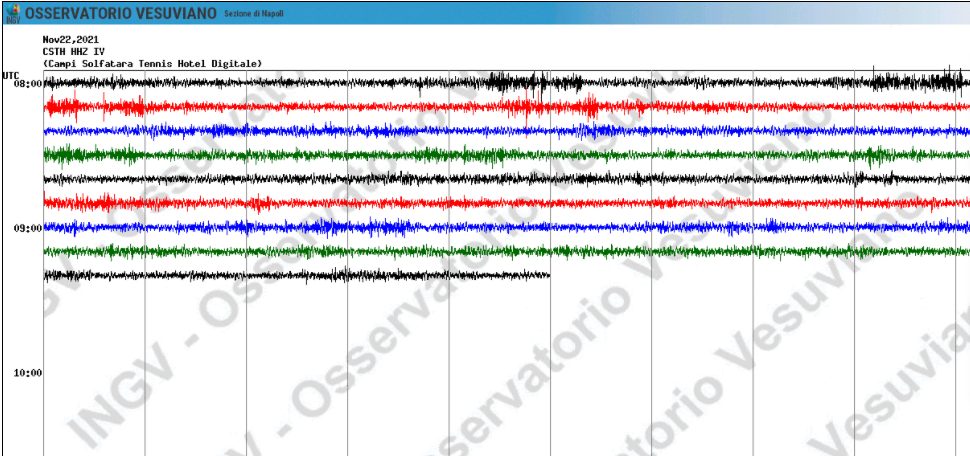Click the UTC axis label
970x456 pixels.
click(x=11, y=75)
